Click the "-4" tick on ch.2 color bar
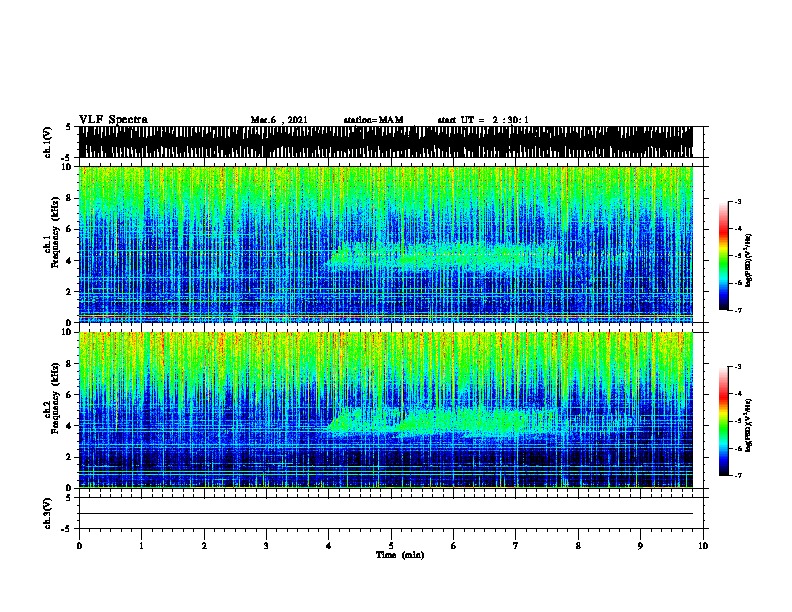The height and width of the screenshot is (612, 792). (x=737, y=394)
